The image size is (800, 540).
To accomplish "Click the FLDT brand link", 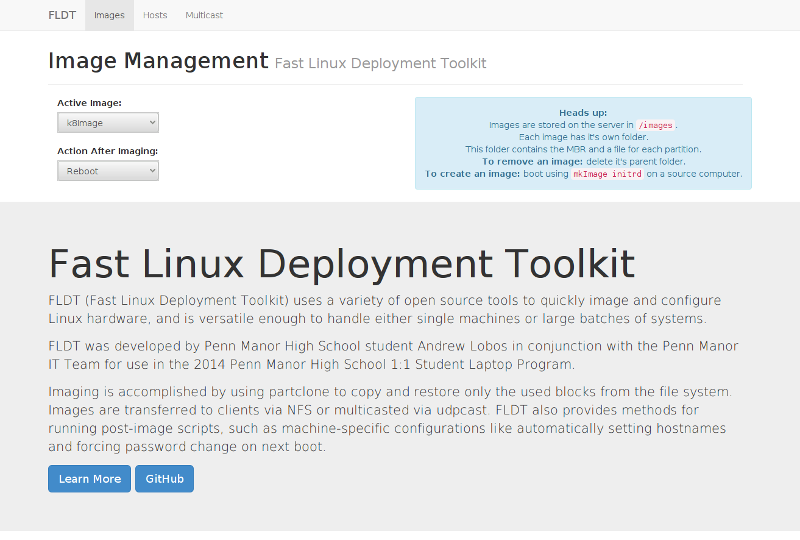I will point(62,15).
